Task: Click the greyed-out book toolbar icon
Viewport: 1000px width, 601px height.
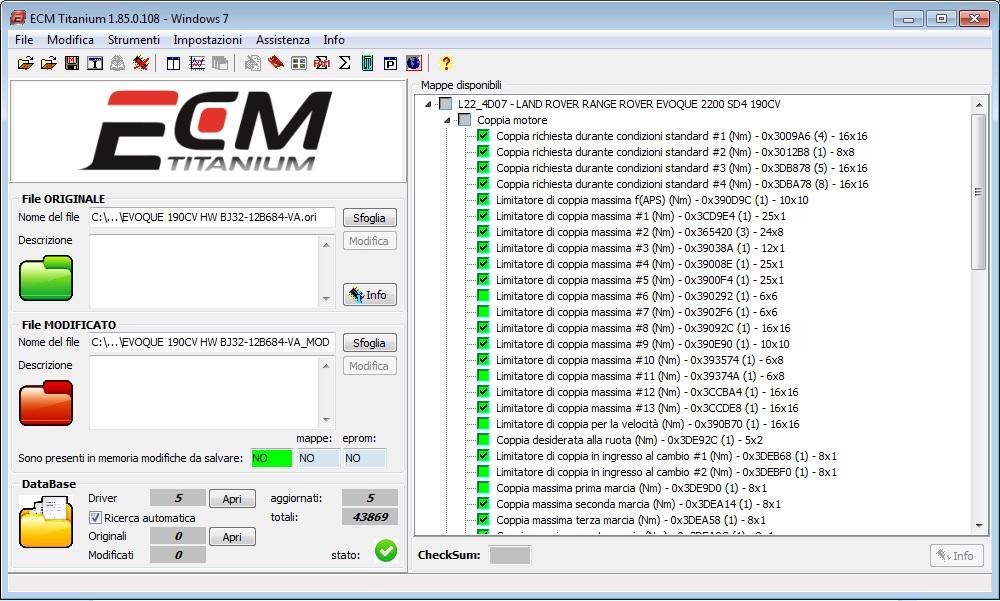Action: tap(118, 63)
